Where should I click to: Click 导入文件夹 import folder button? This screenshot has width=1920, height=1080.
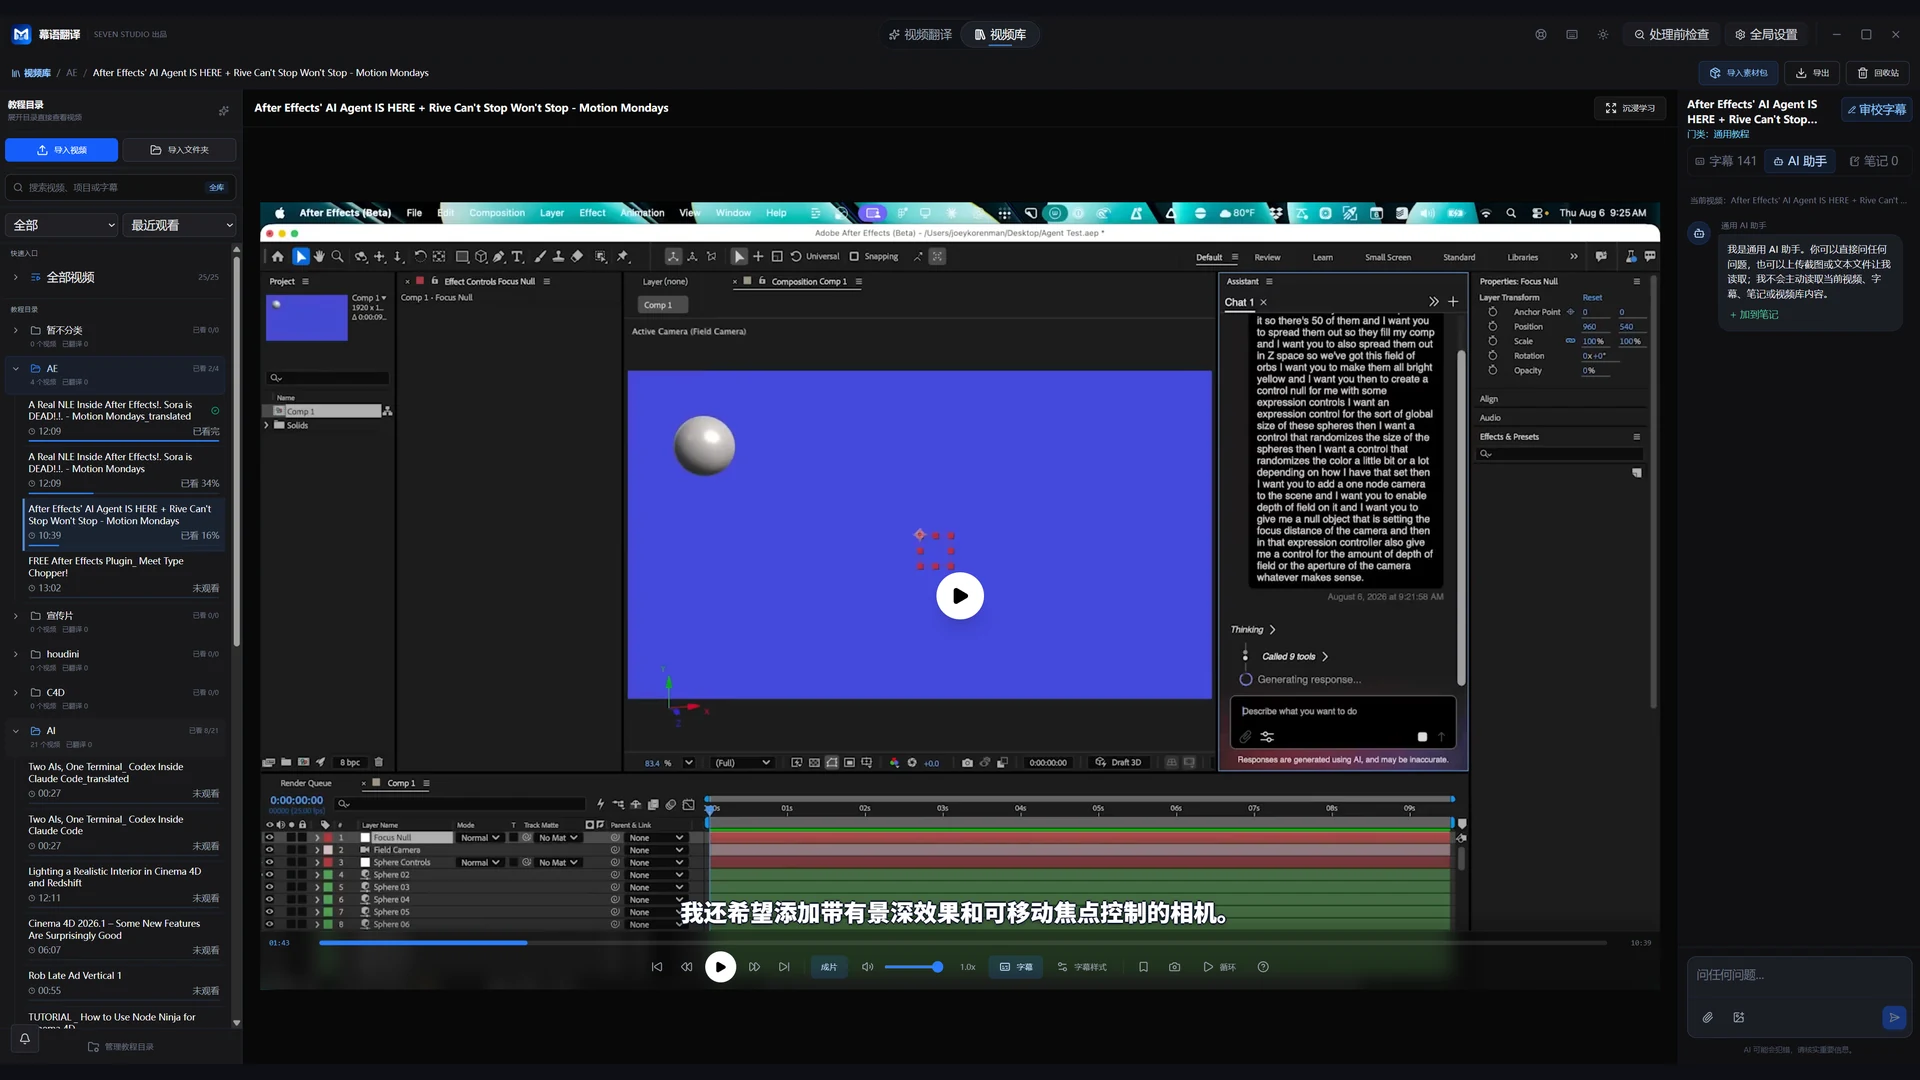[x=180, y=150]
